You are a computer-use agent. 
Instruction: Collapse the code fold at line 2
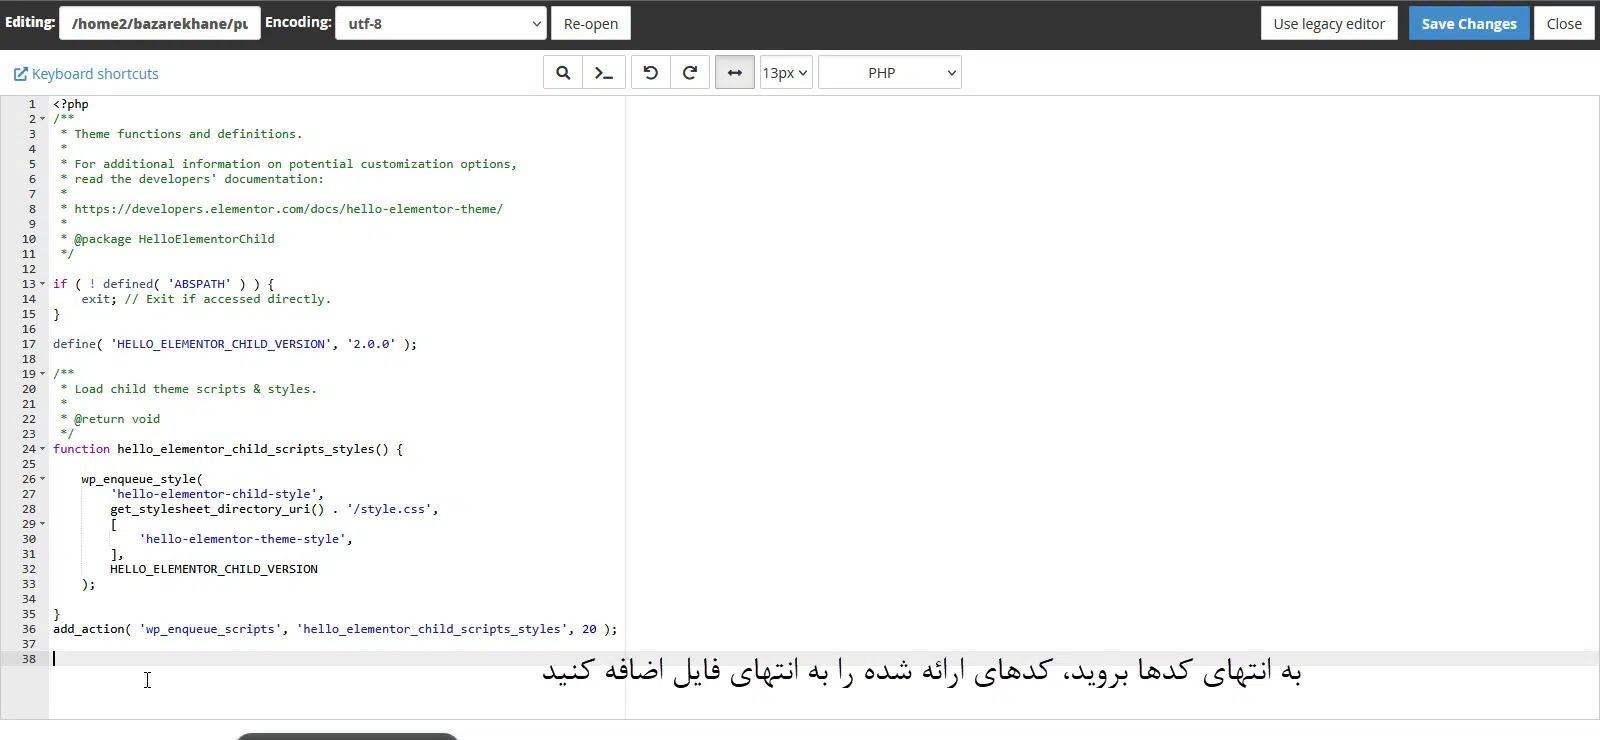[42, 119]
